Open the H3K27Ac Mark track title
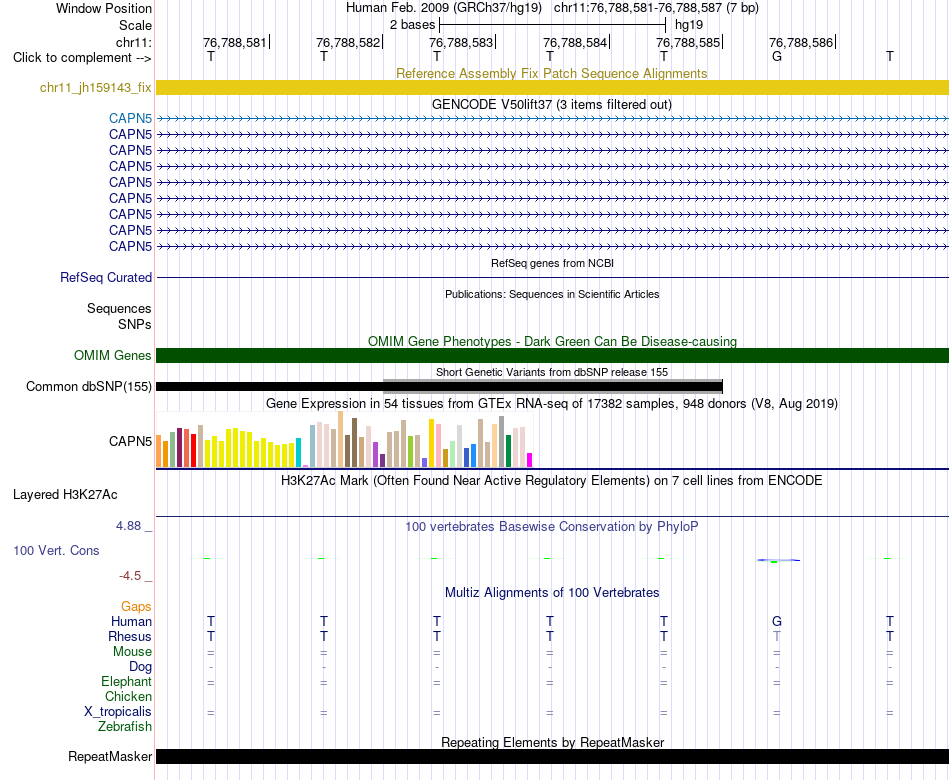 coord(552,481)
